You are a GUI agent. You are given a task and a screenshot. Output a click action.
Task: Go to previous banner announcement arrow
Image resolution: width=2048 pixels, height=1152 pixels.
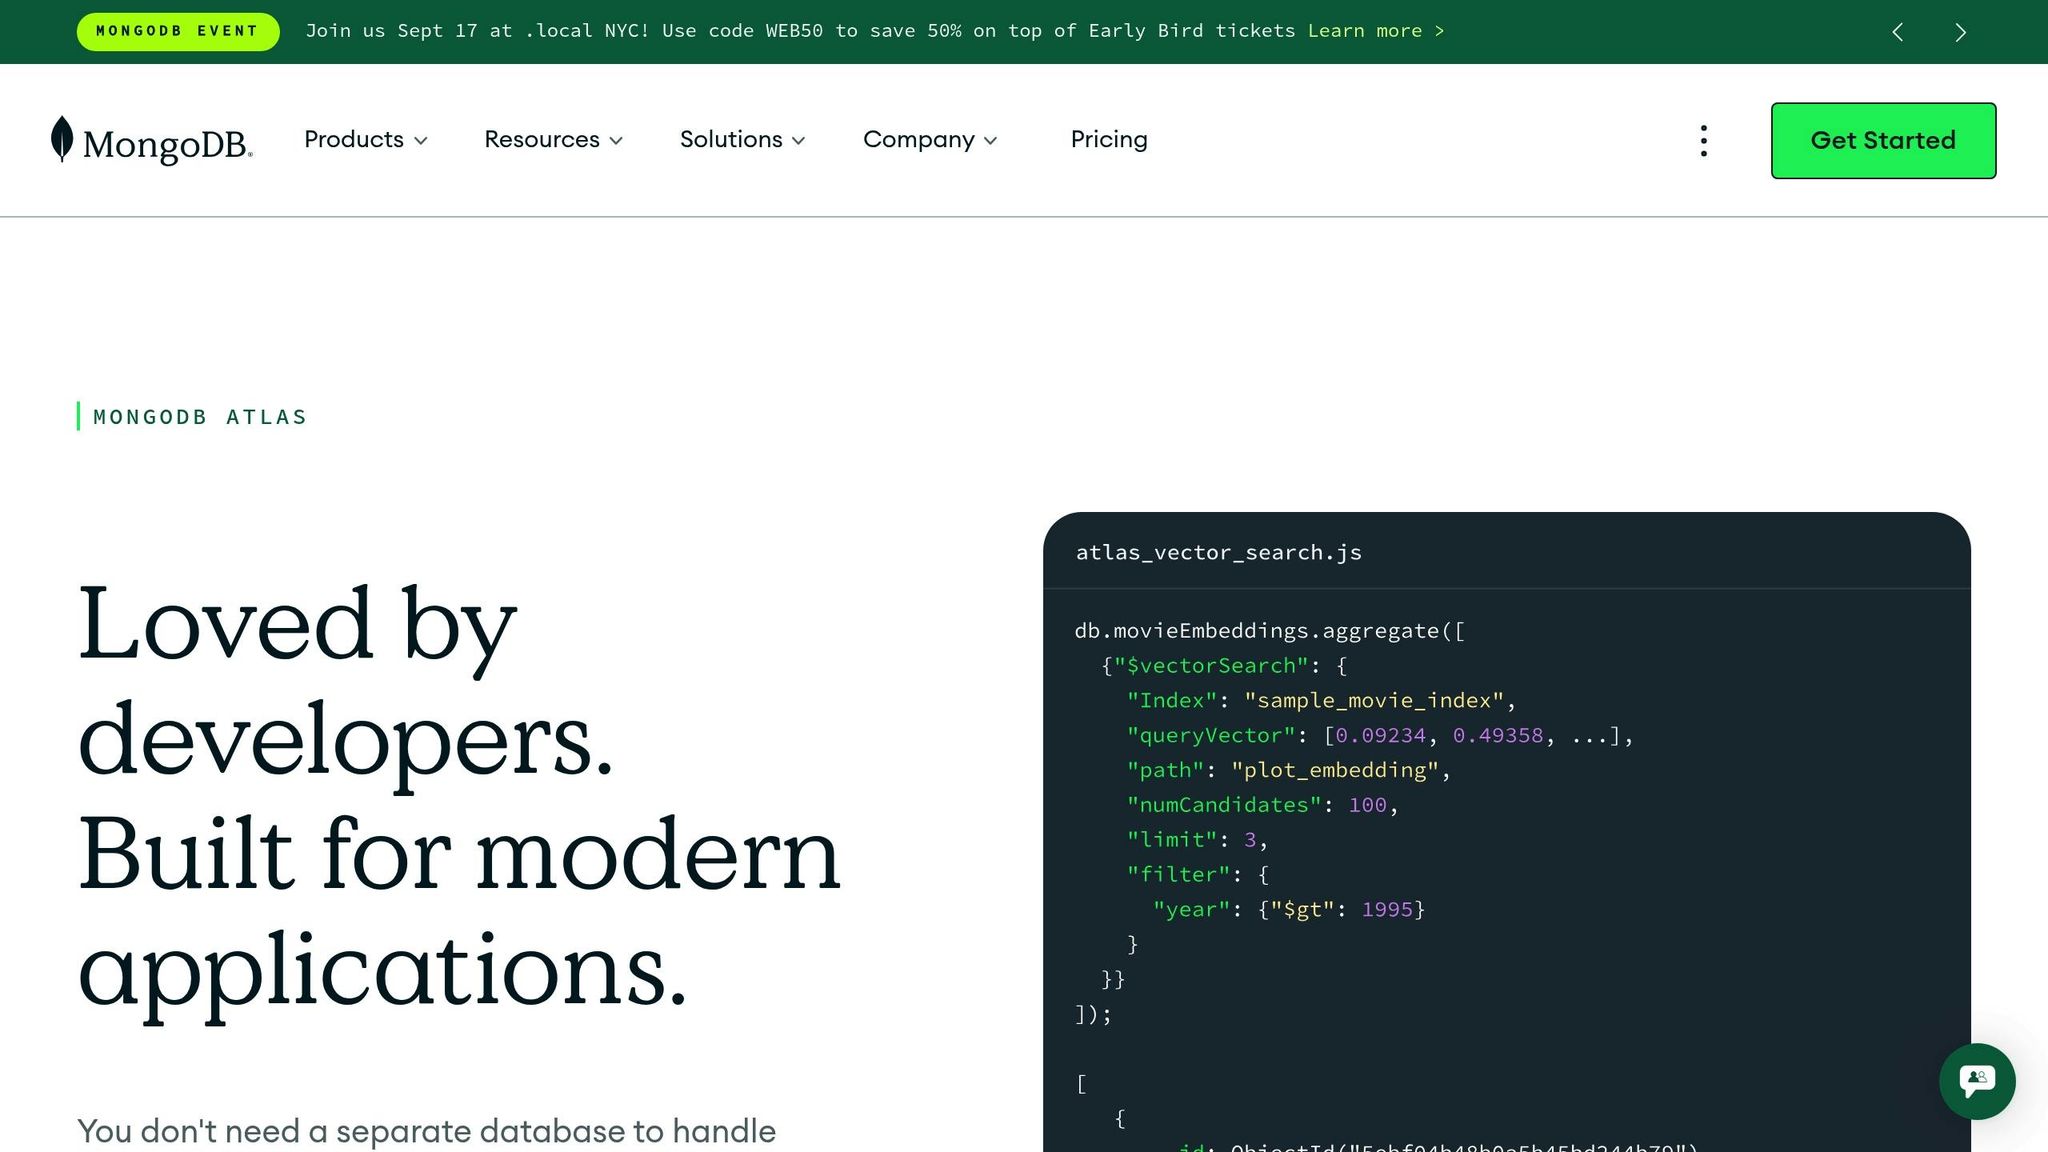tap(1897, 32)
